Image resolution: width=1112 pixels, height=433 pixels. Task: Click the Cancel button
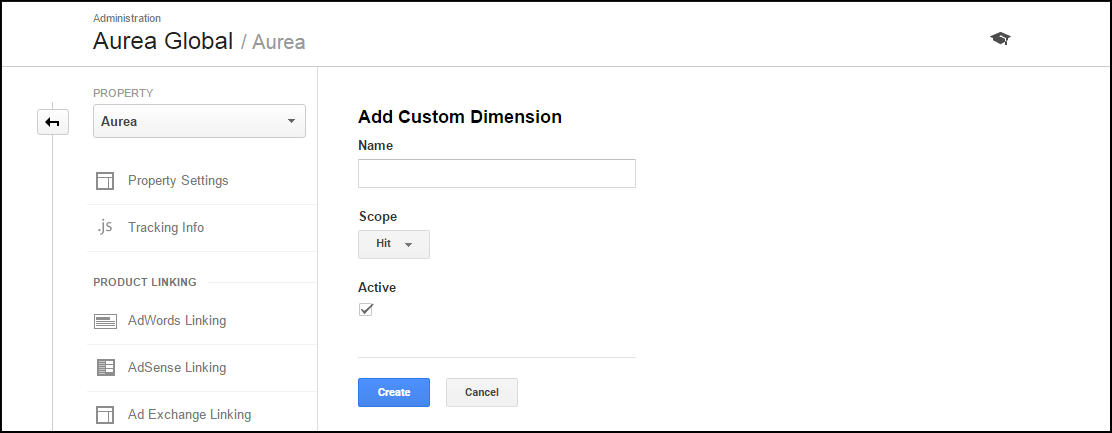tap(482, 392)
